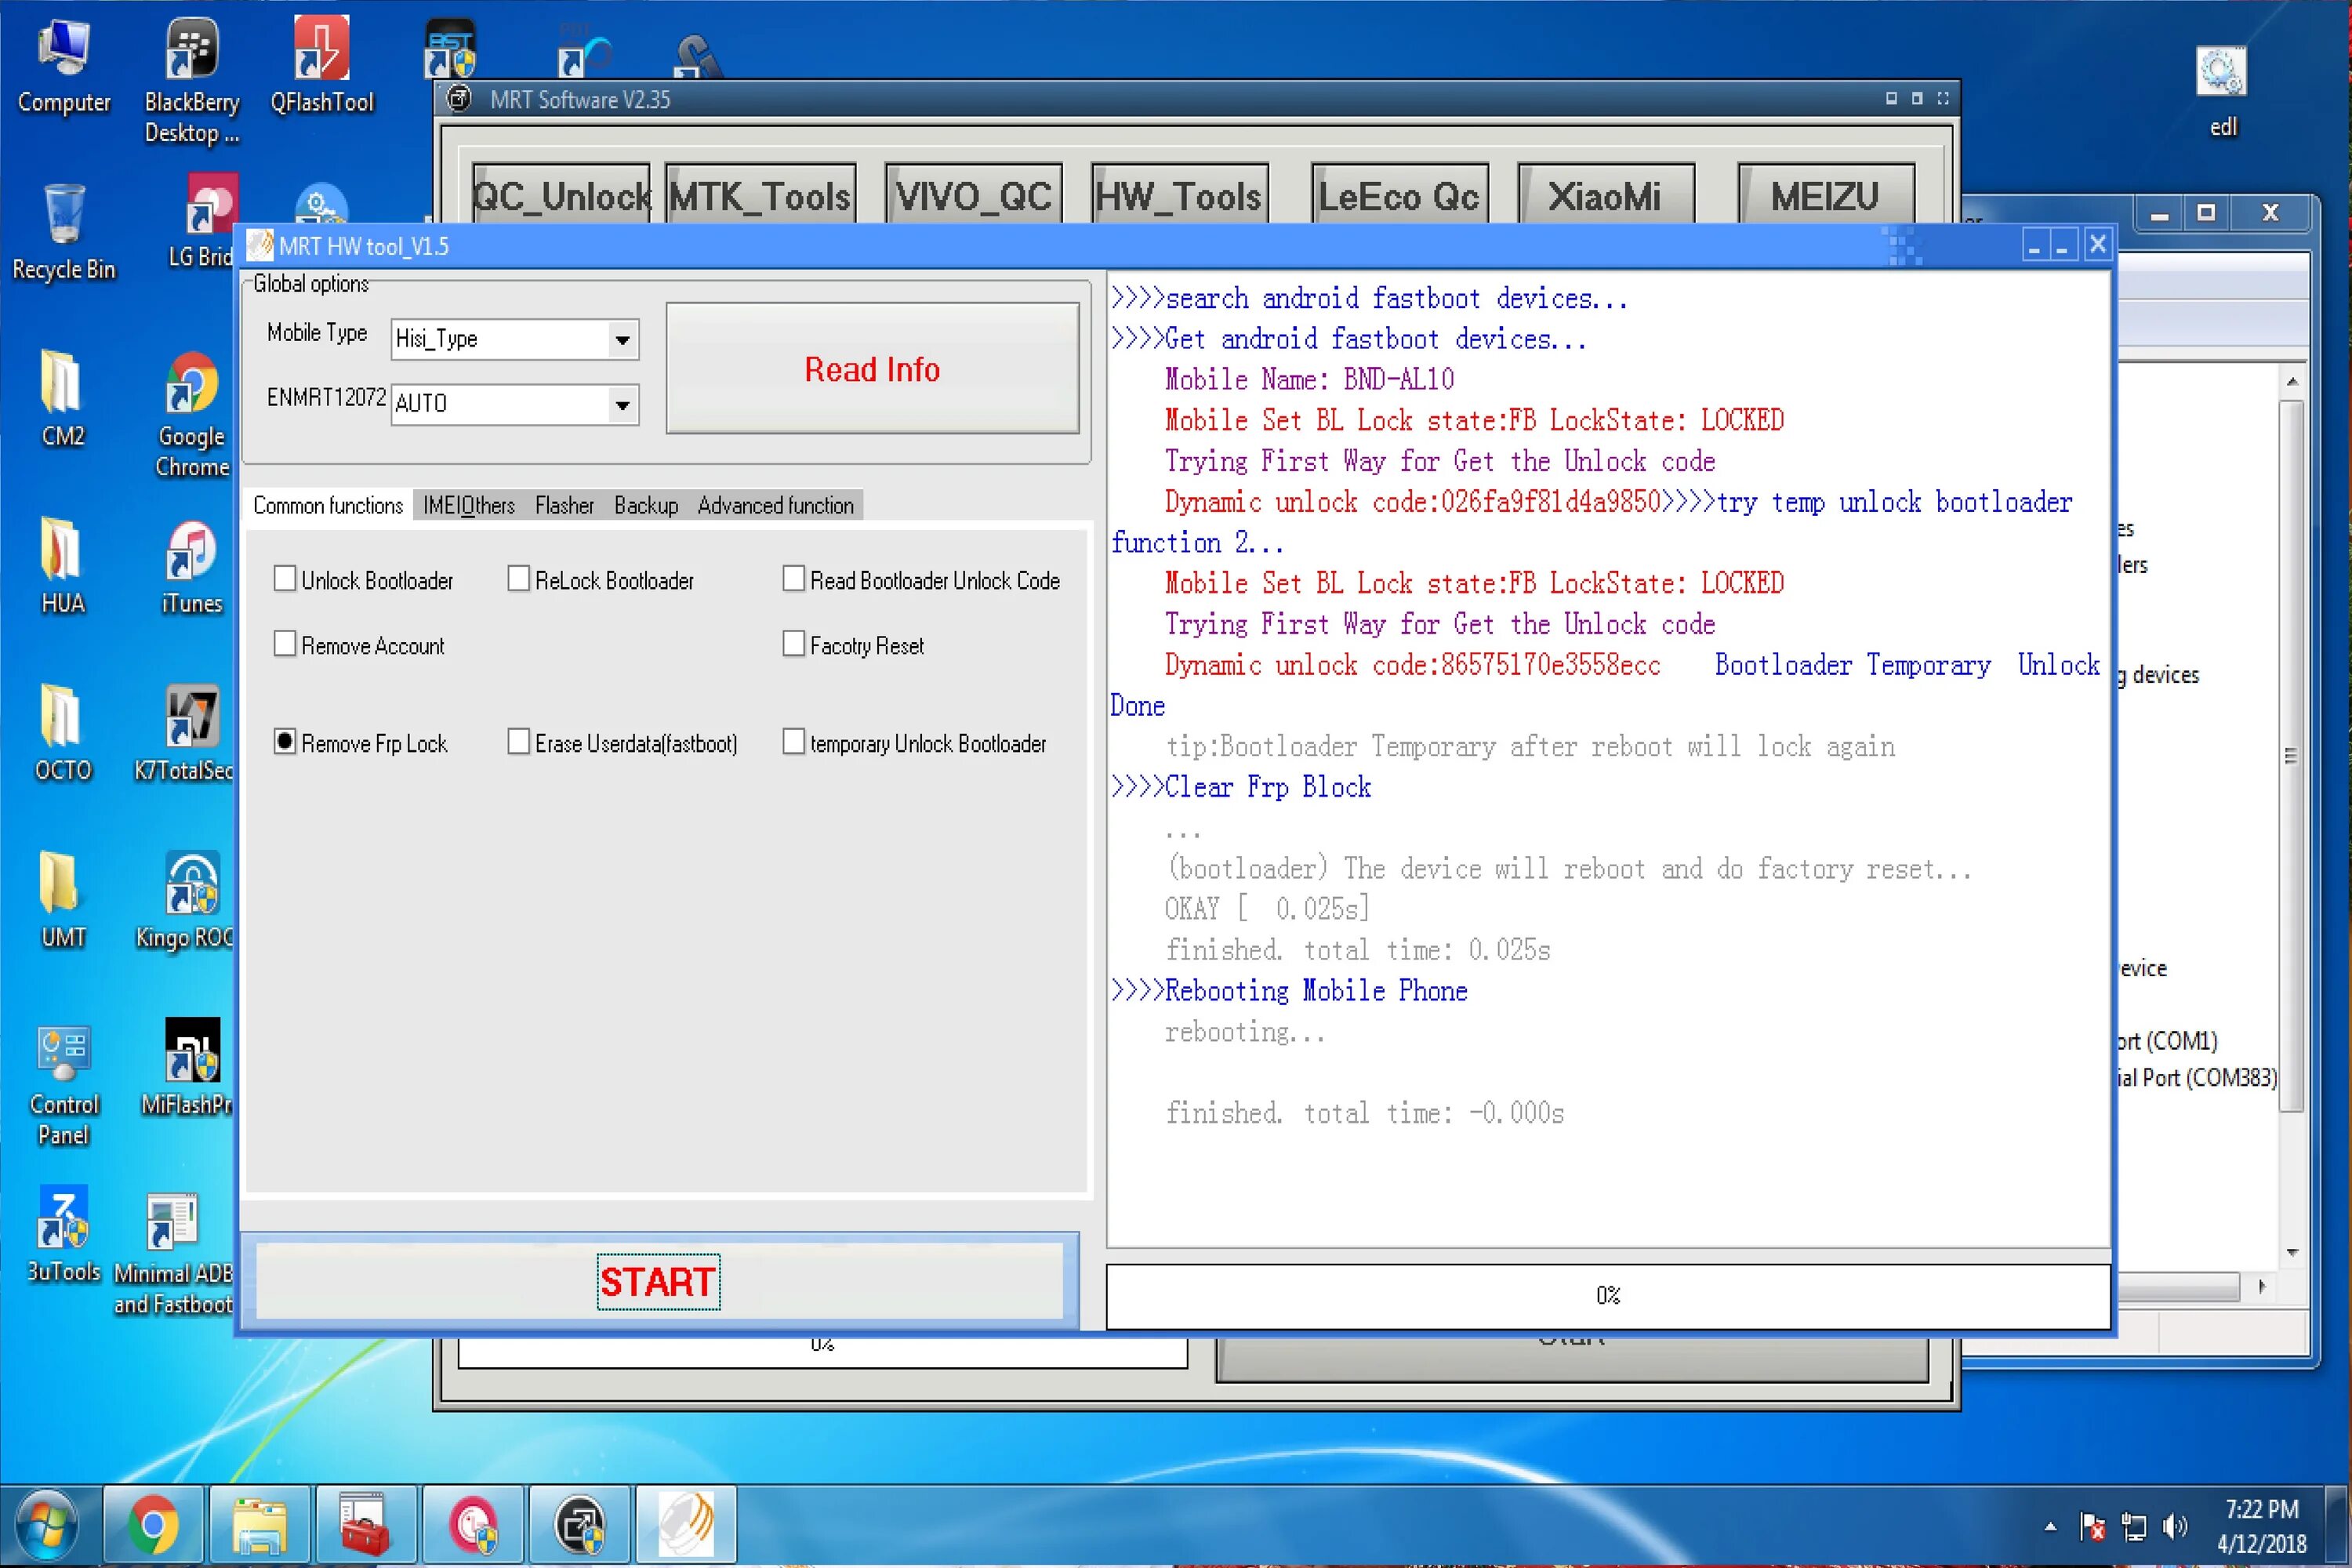
Task: Open VIVO_QC in MRT Software window
Action: pyautogui.click(x=974, y=195)
